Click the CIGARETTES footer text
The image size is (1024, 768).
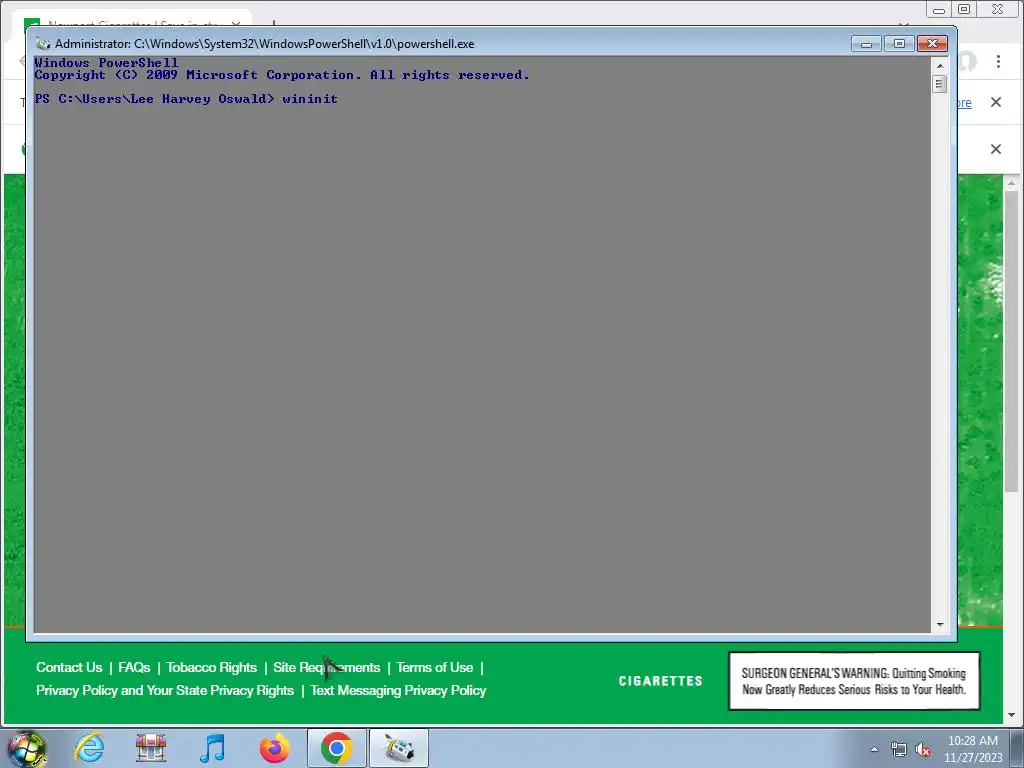pos(660,681)
